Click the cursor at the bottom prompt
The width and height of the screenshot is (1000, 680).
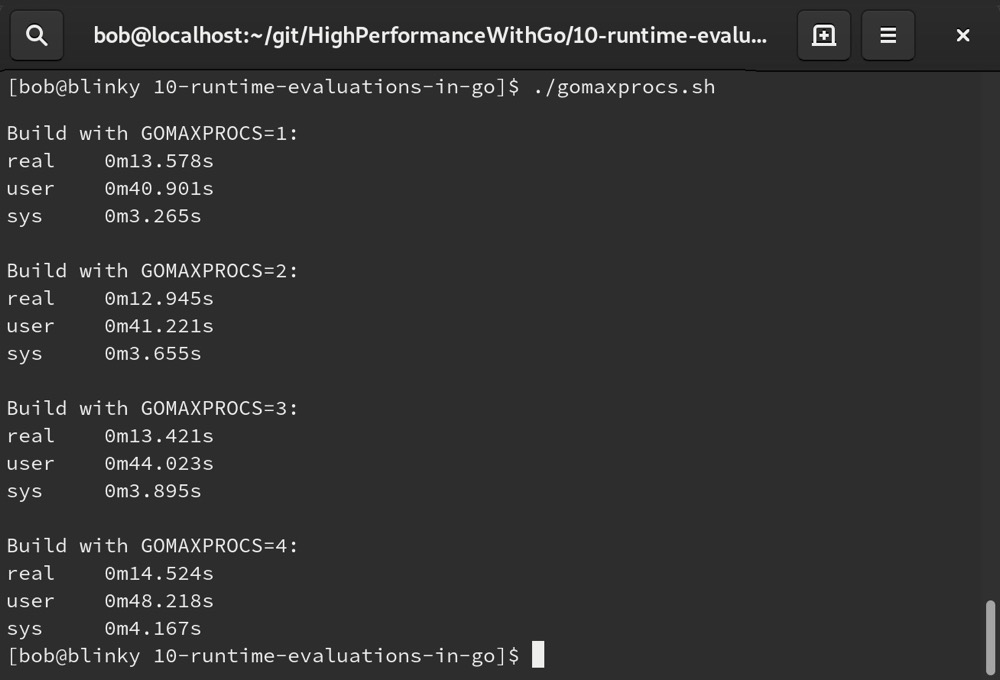point(538,654)
